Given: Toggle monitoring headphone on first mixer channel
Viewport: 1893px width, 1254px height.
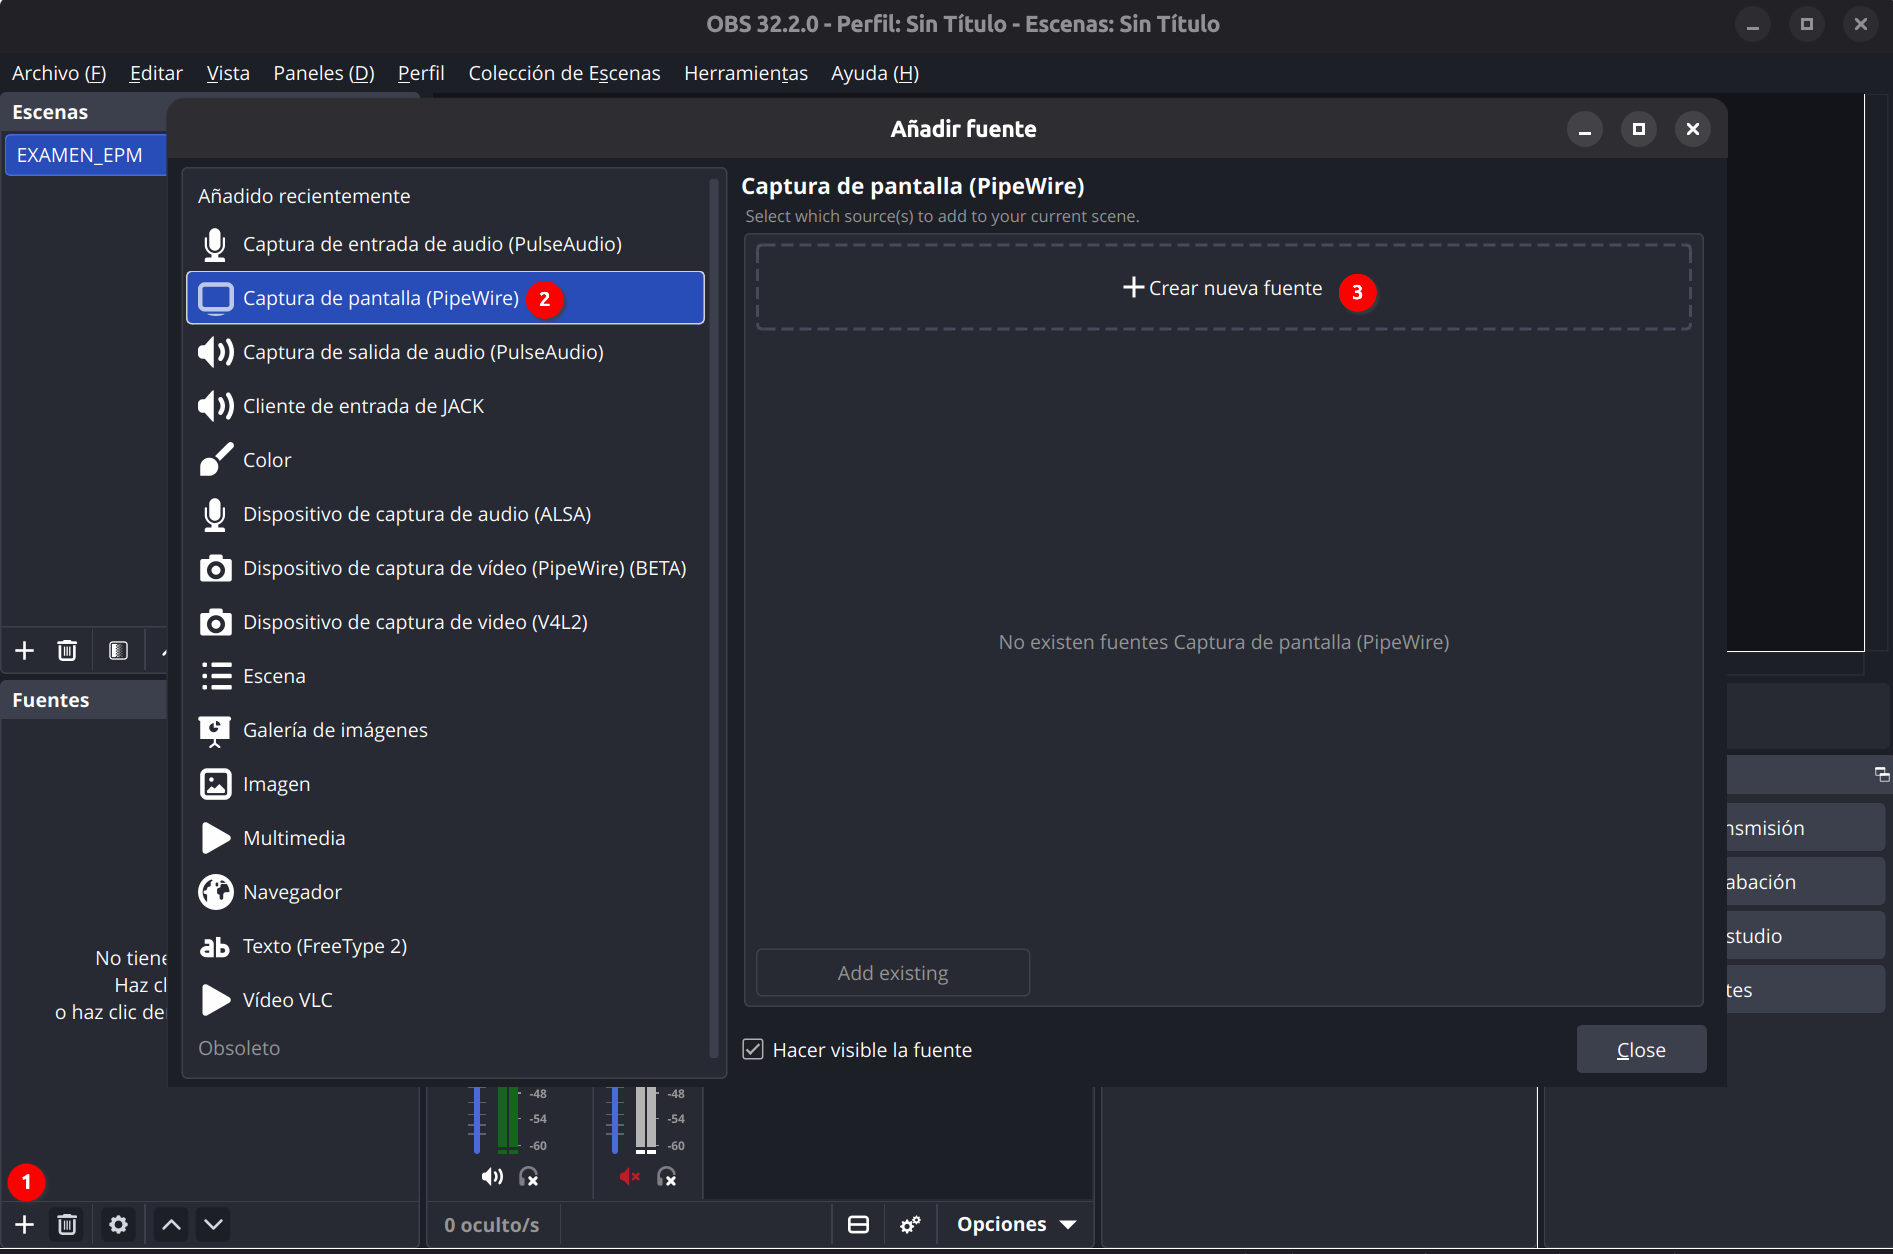Looking at the screenshot, I should pos(529,1177).
